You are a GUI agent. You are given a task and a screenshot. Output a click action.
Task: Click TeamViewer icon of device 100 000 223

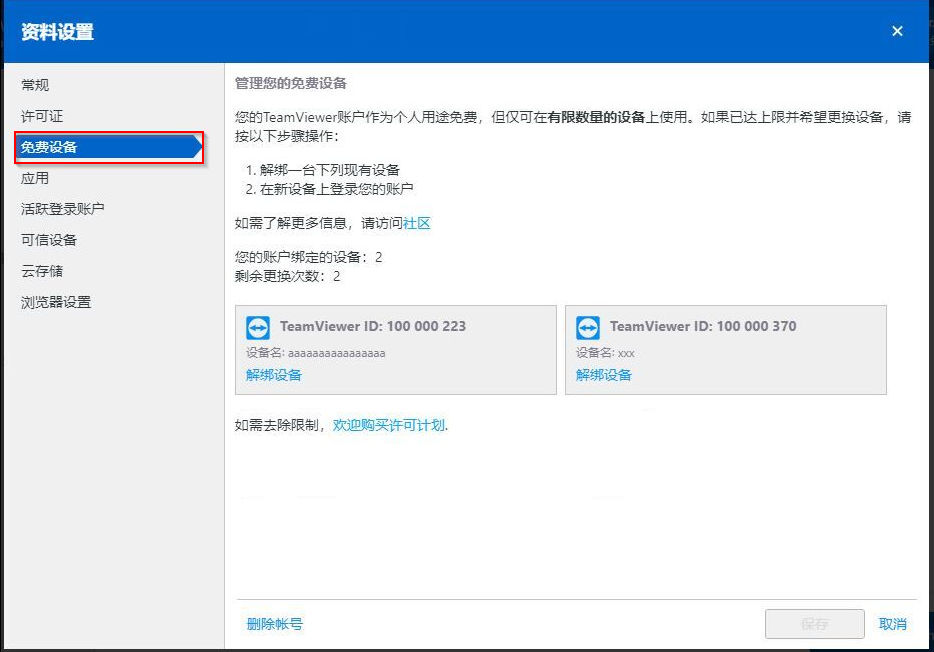tap(258, 327)
